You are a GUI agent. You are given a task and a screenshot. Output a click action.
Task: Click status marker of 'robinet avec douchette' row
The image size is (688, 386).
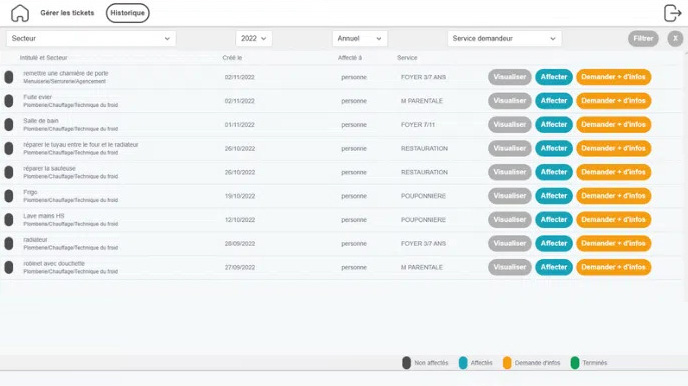click(x=9, y=267)
